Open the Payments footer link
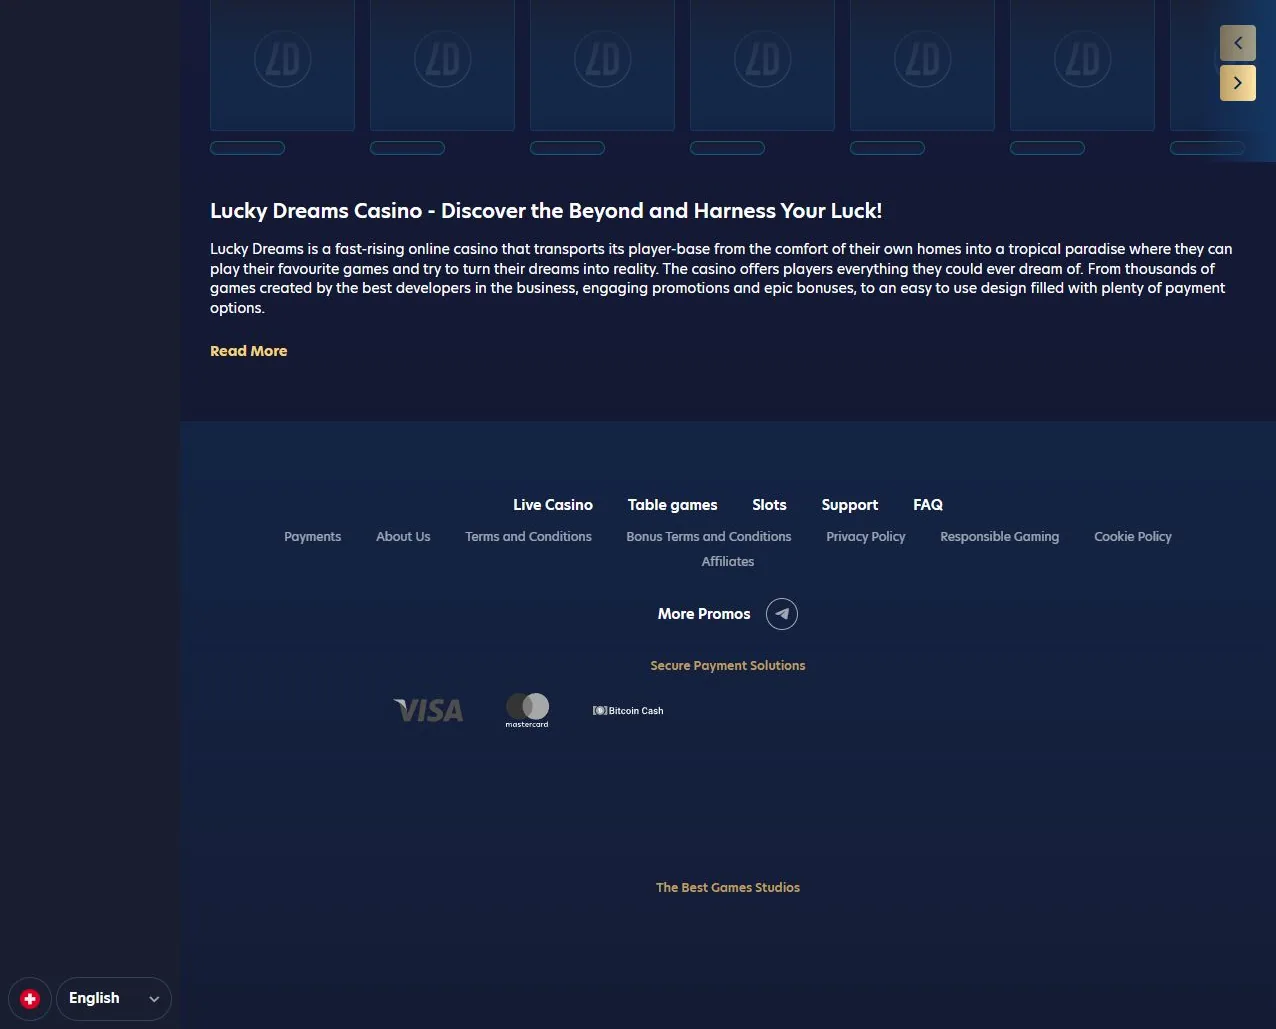This screenshot has width=1276, height=1029. click(312, 537)
